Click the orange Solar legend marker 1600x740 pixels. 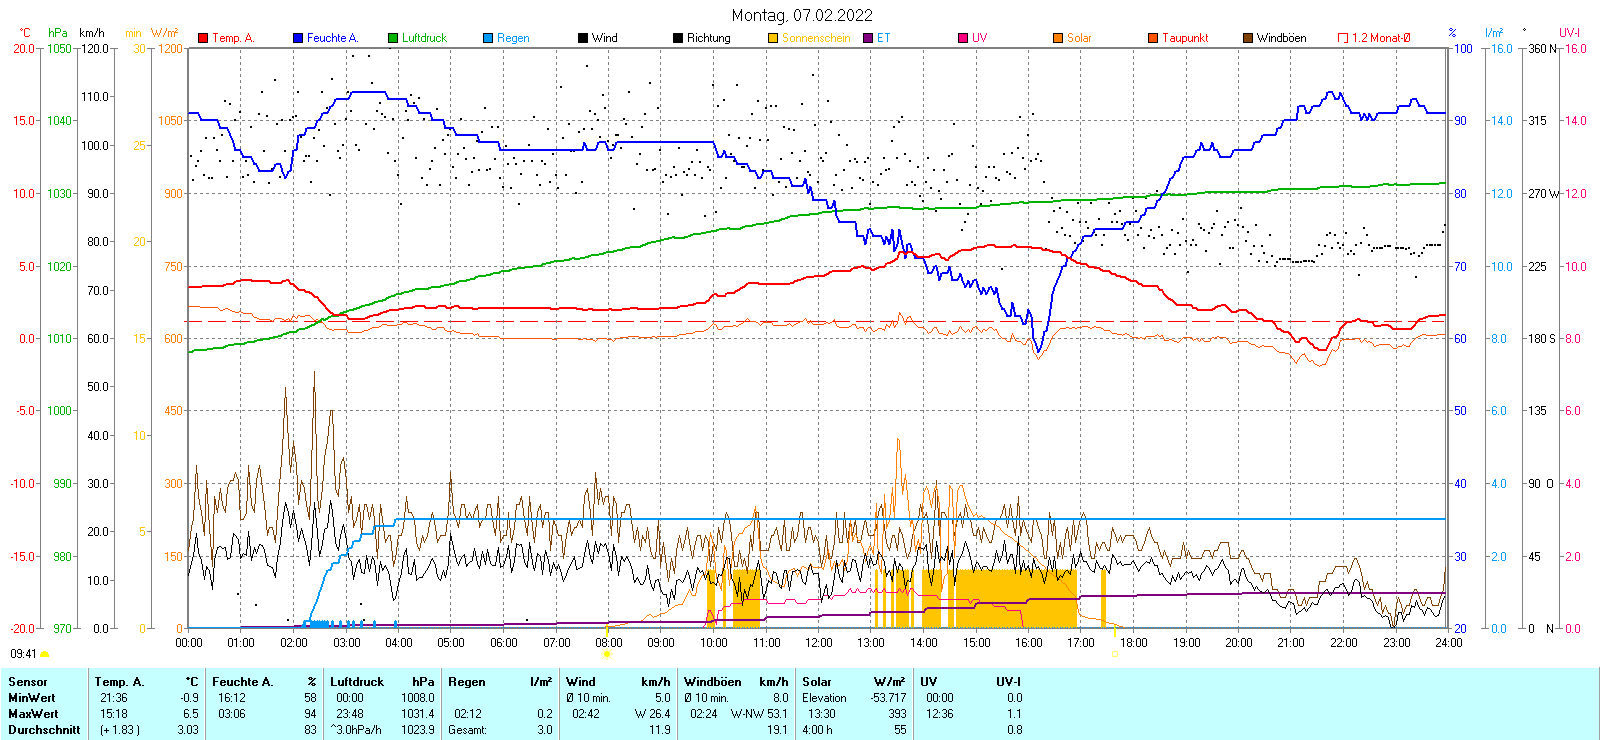(x=1058, y=38)
